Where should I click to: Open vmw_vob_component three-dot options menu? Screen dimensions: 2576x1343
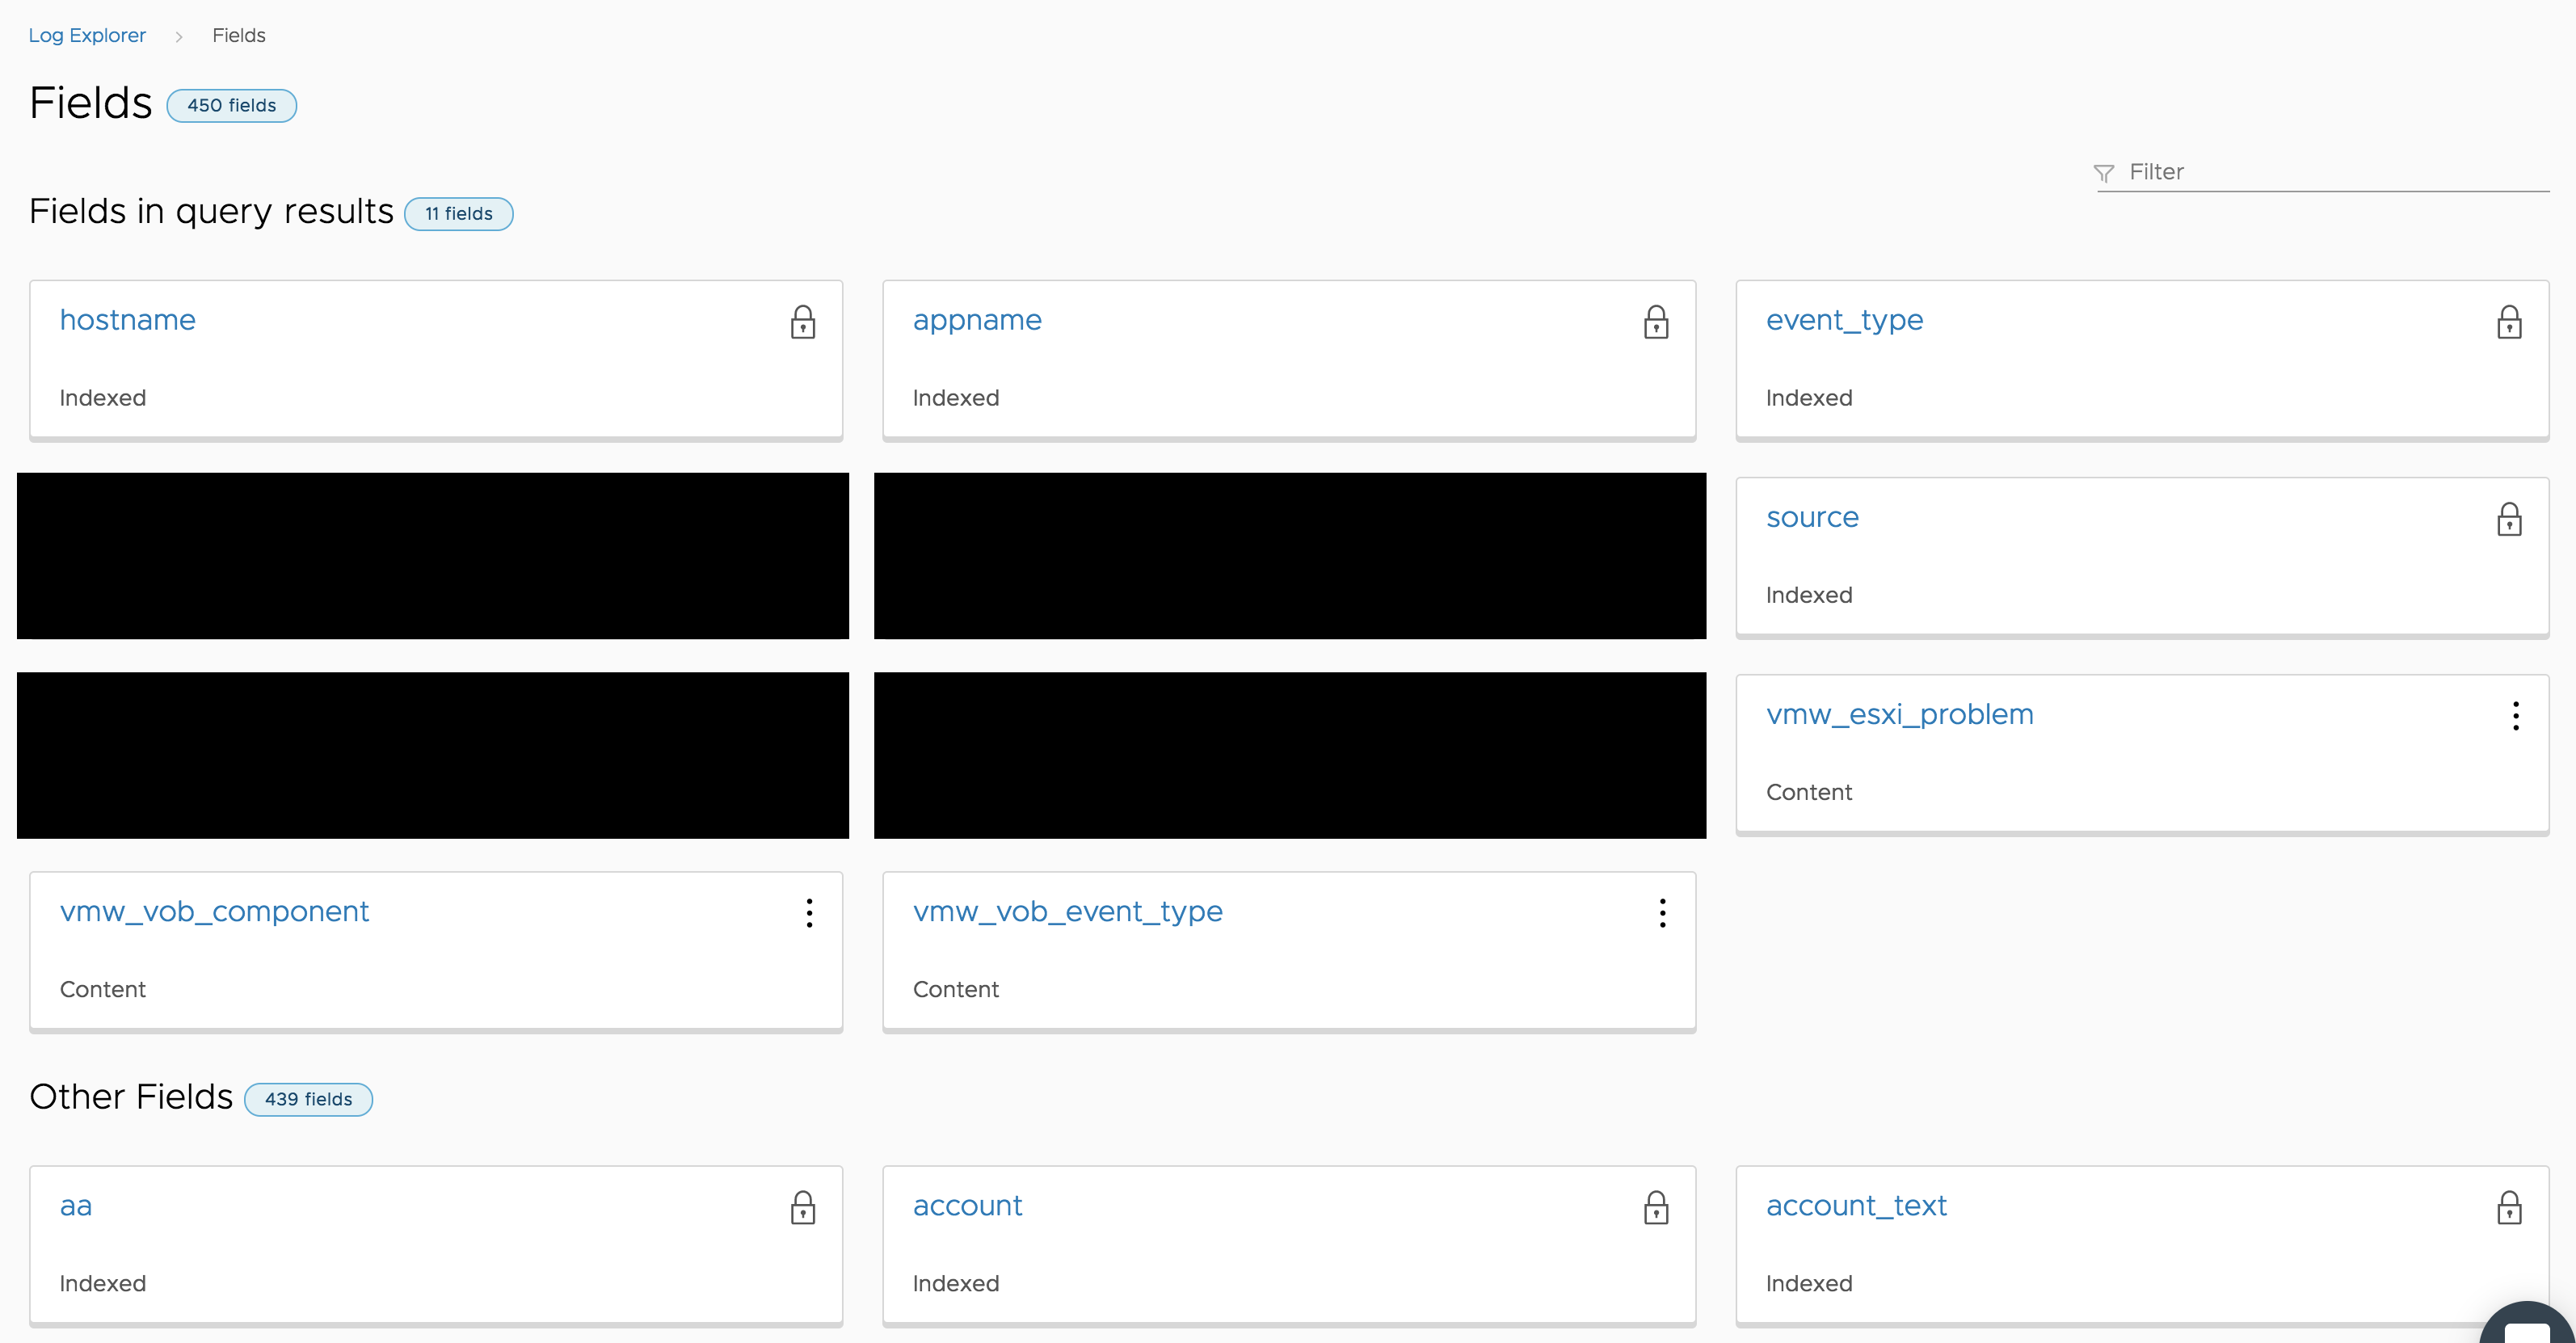tap(809, 912)
